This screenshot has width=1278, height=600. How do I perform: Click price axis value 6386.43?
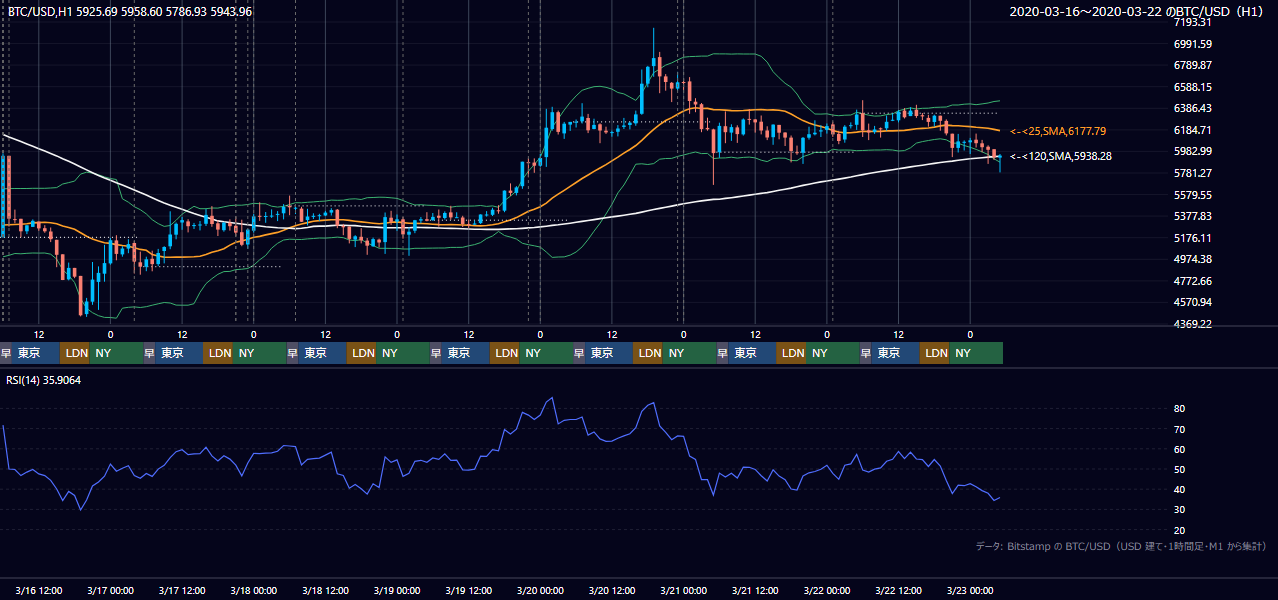click(x=1192, y=108)
